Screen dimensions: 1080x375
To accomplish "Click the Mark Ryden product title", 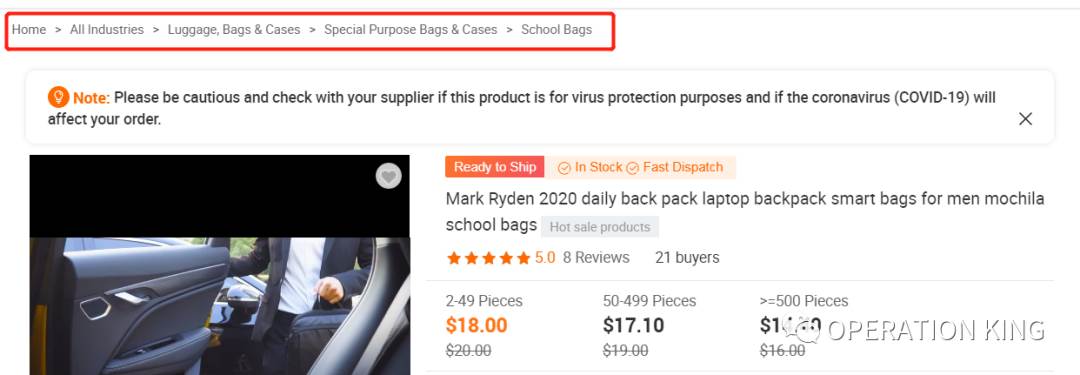I will pos(745,212).
